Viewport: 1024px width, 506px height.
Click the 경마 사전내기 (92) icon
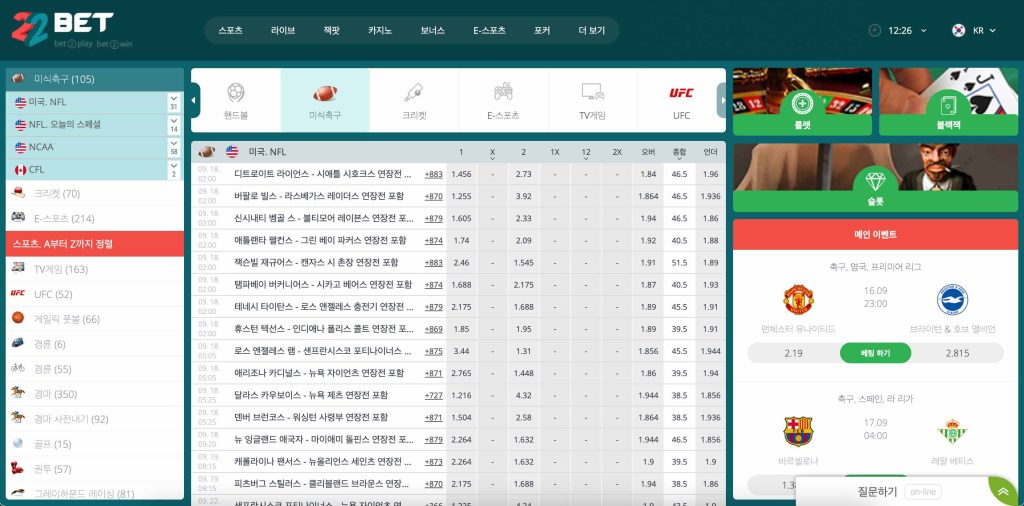pos(18,417)
